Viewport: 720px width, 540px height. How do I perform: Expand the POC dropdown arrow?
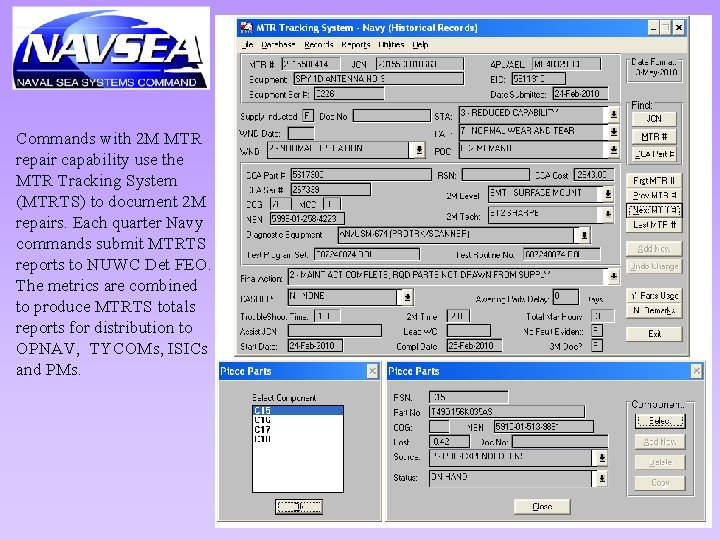click(613, 150)
